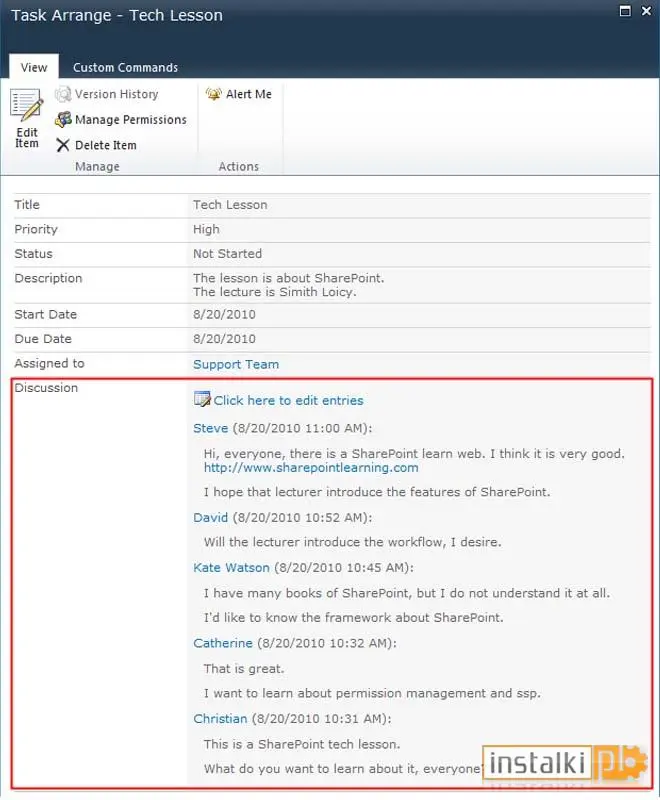Viewport: 660px width, 800px height.
Task: Open Steve's profile link
Action: 210,428
